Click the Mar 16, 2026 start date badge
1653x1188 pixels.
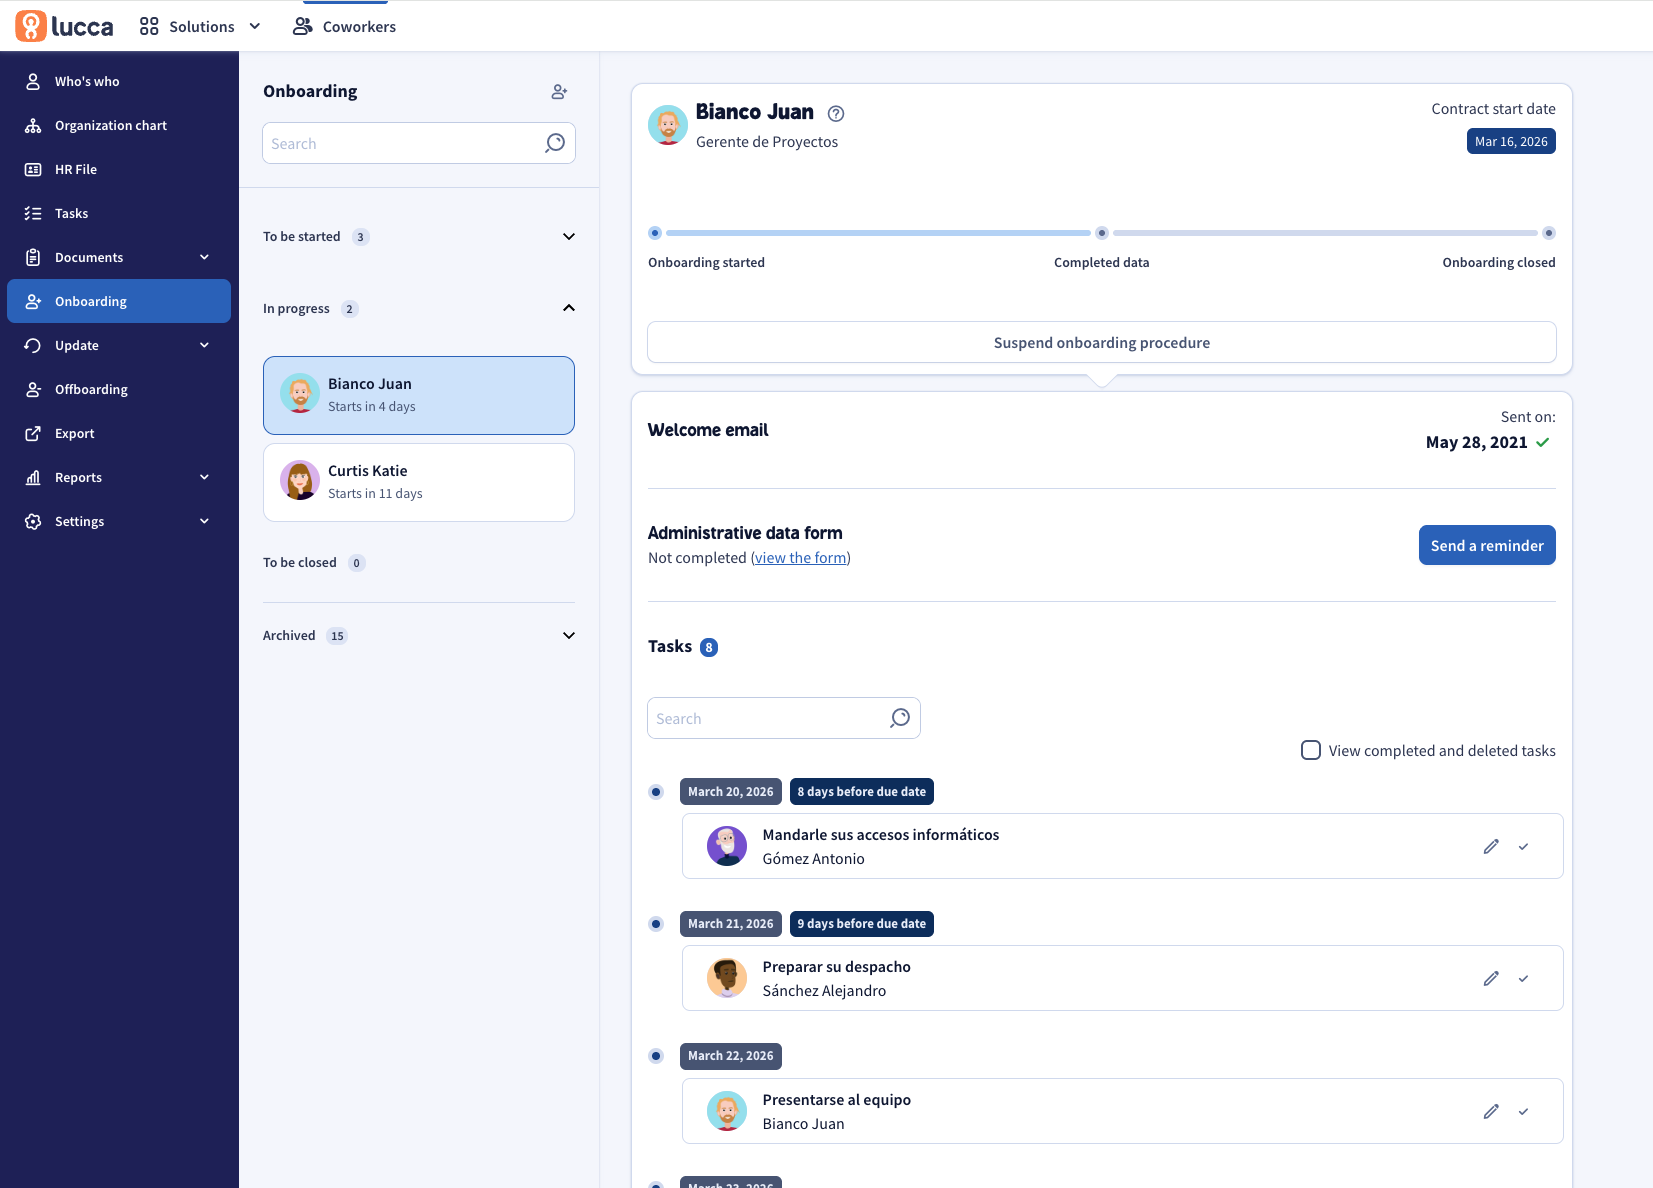[1511, 141]
